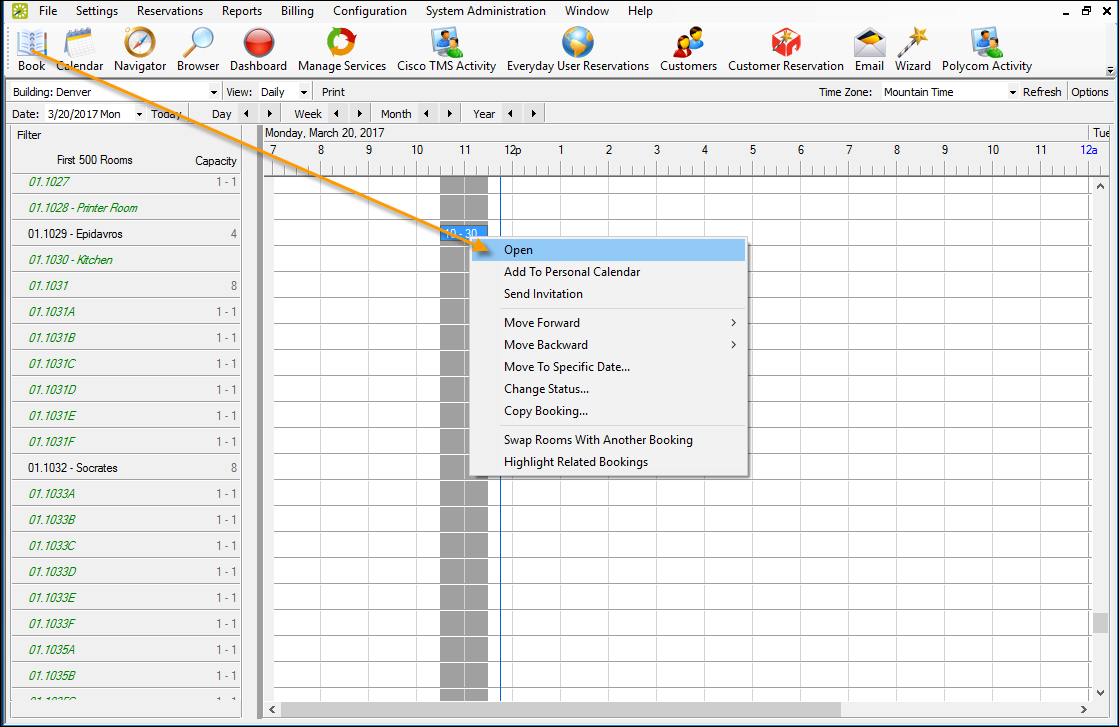Open Everyday User Reservations globe icon
1119x727 pixels.
click(x=577, y=44)
